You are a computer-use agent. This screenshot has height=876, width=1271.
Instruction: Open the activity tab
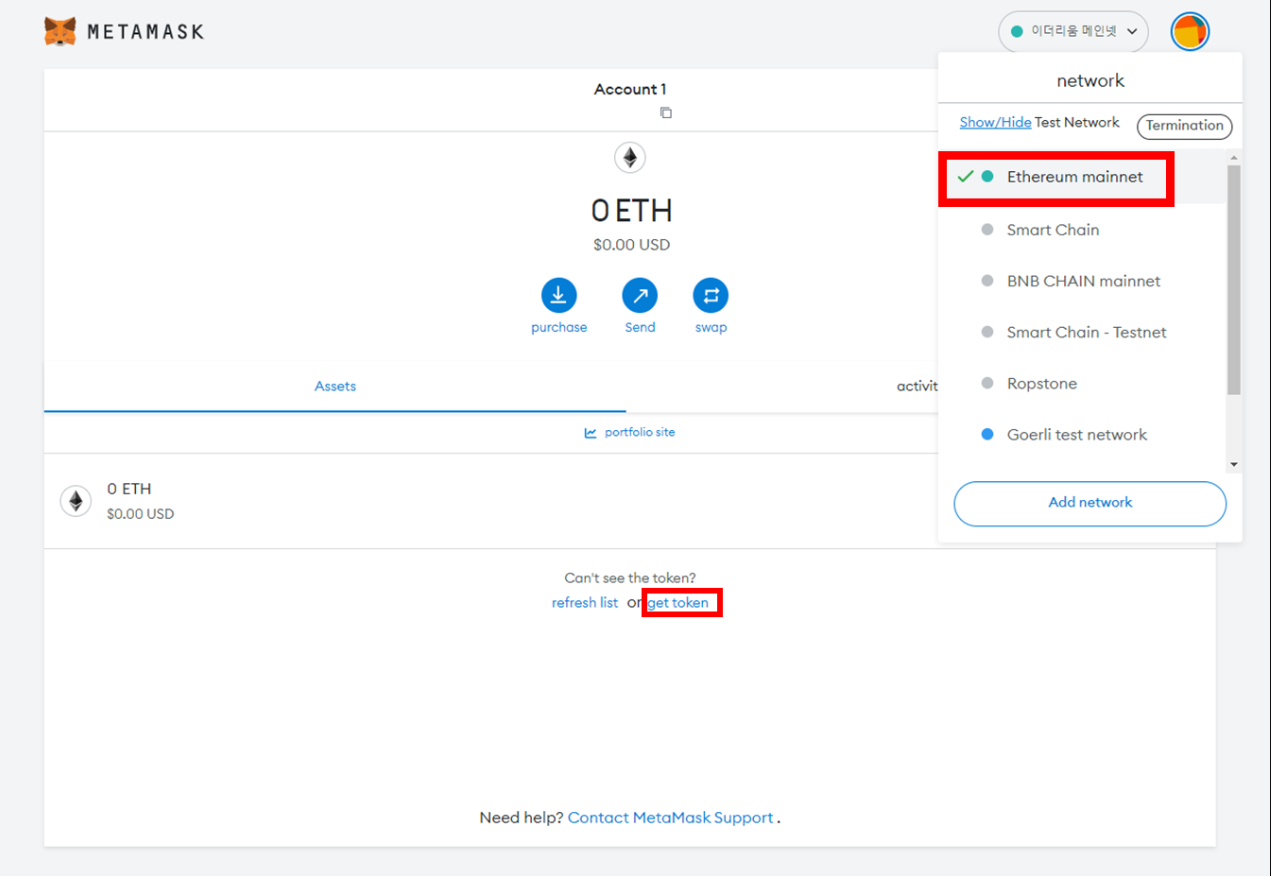tap(916, 386)
